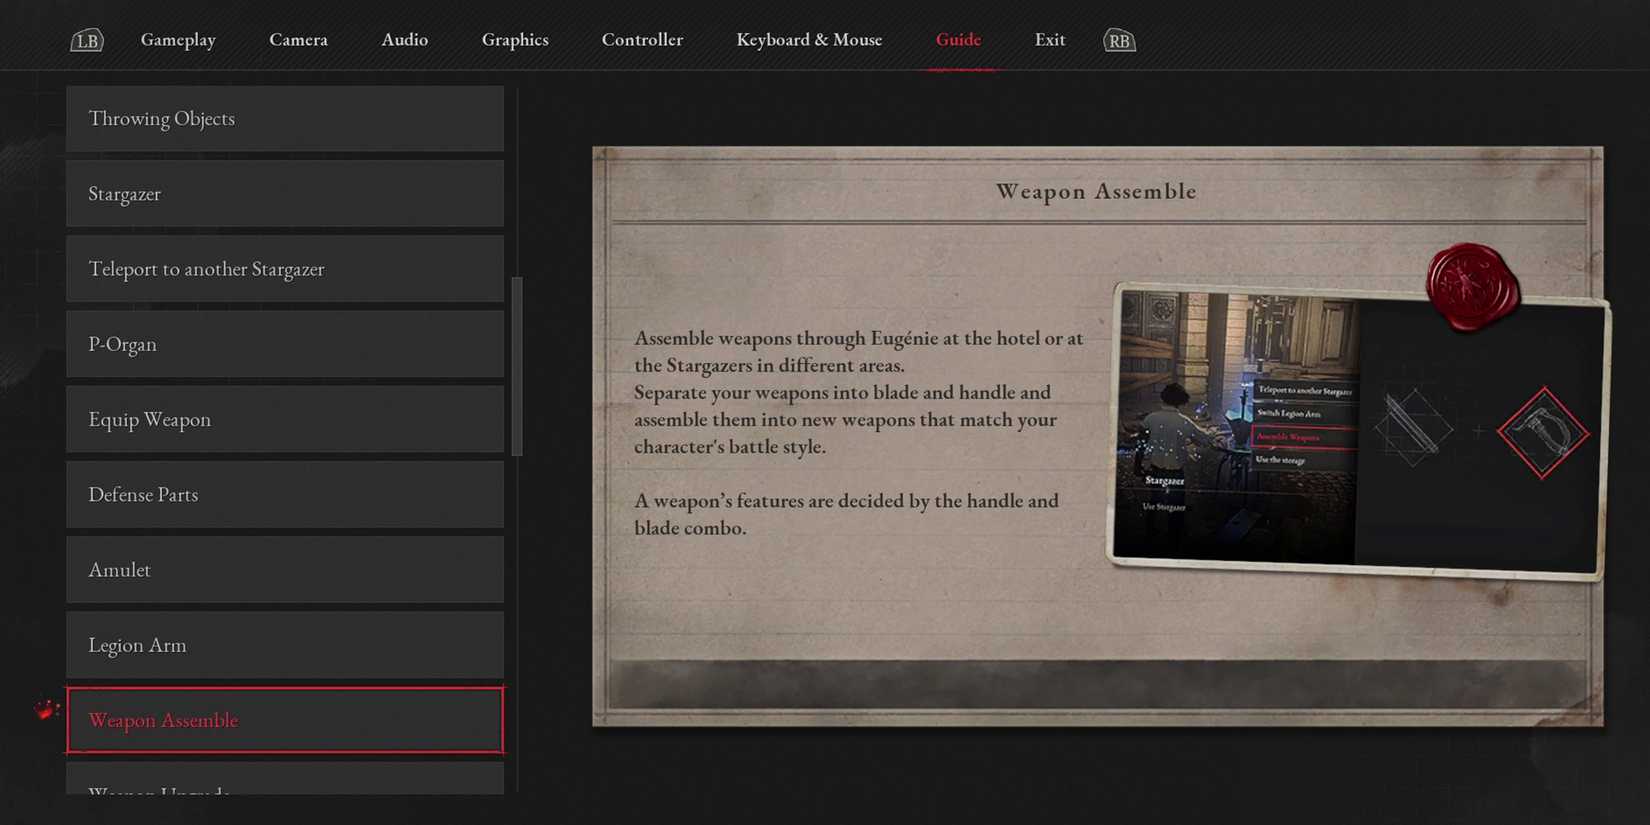Show the P-Organ guide page
This screenshot has height=825, width=1650.
285,344
